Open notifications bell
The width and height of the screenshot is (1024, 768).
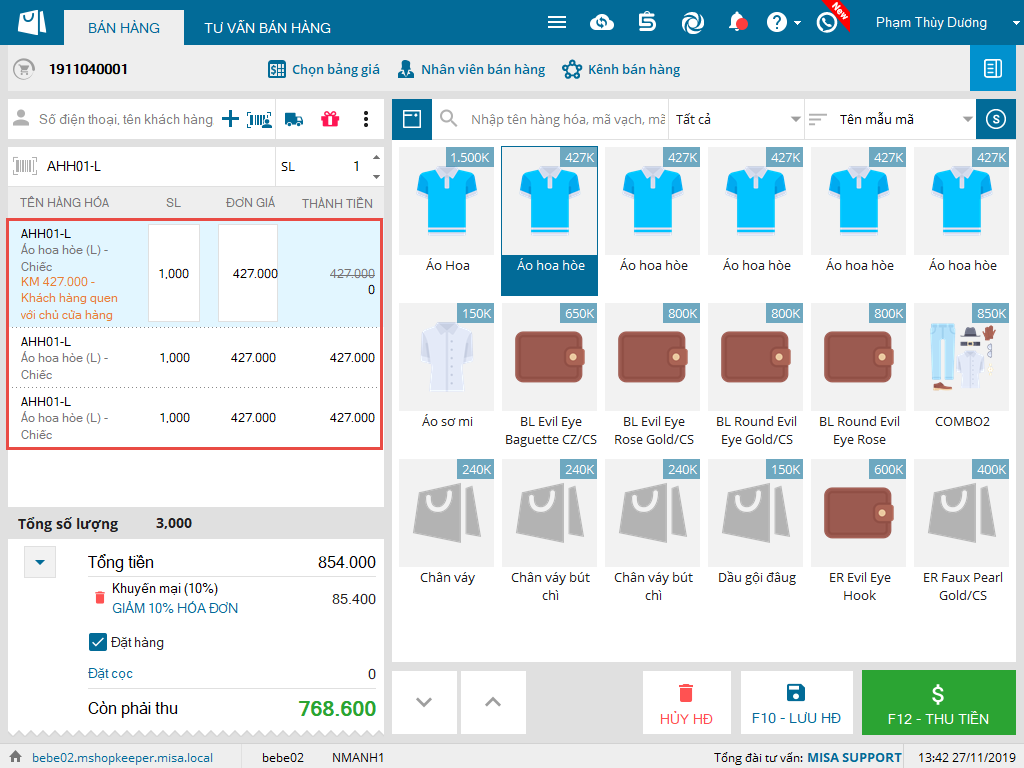click(737, 23)
